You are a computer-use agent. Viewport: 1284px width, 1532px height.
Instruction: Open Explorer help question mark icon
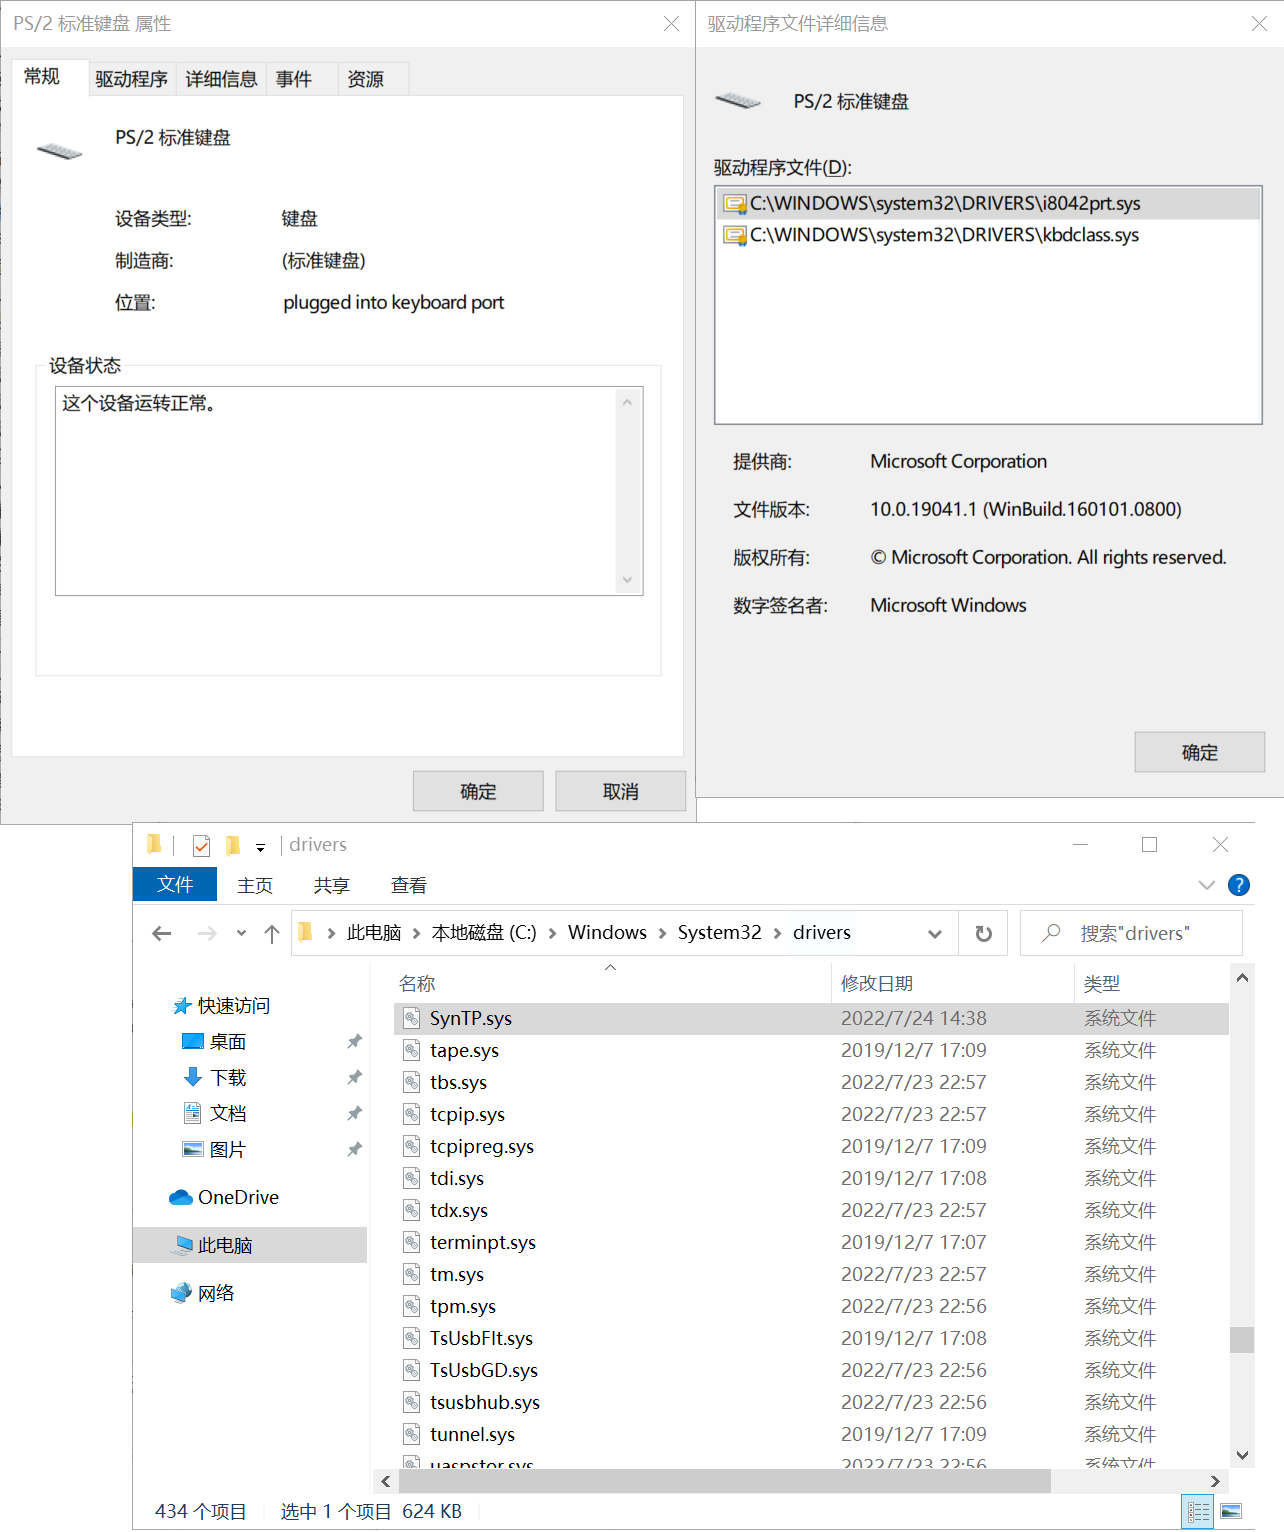[1238, 885]
